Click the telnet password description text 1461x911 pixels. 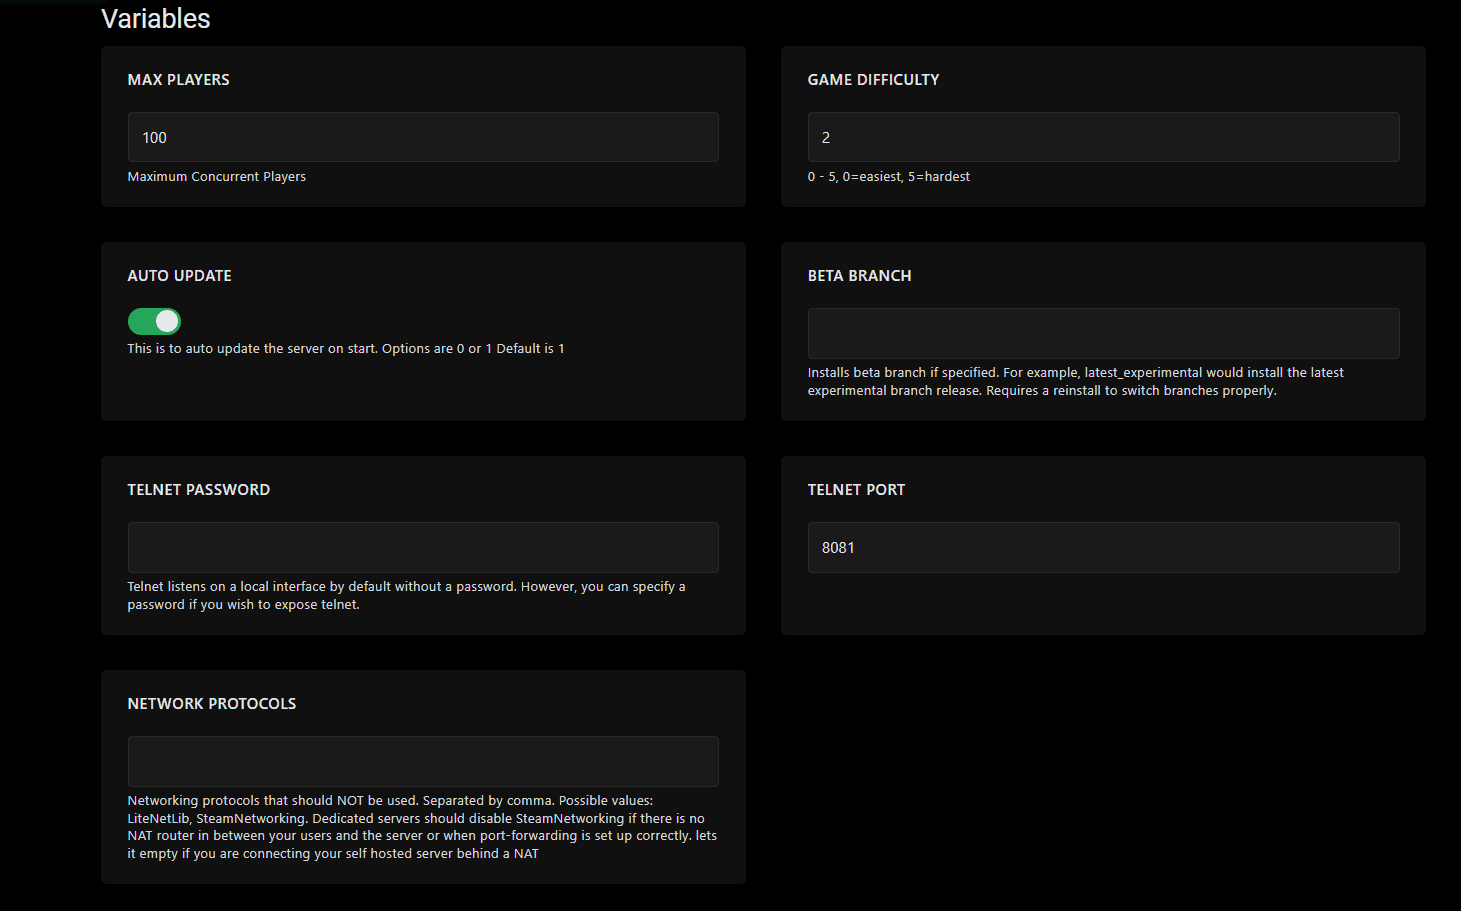pyautogui.click(x=406, y=595)
